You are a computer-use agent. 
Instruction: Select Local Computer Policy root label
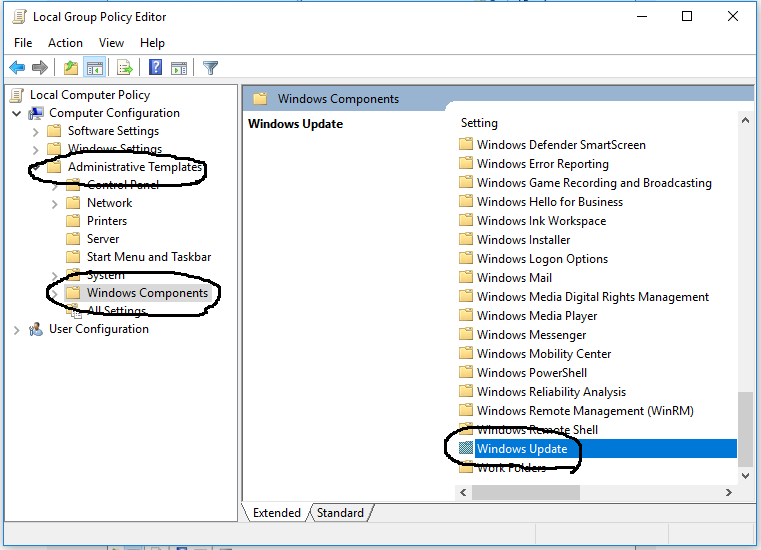click(x=90, y=95)
